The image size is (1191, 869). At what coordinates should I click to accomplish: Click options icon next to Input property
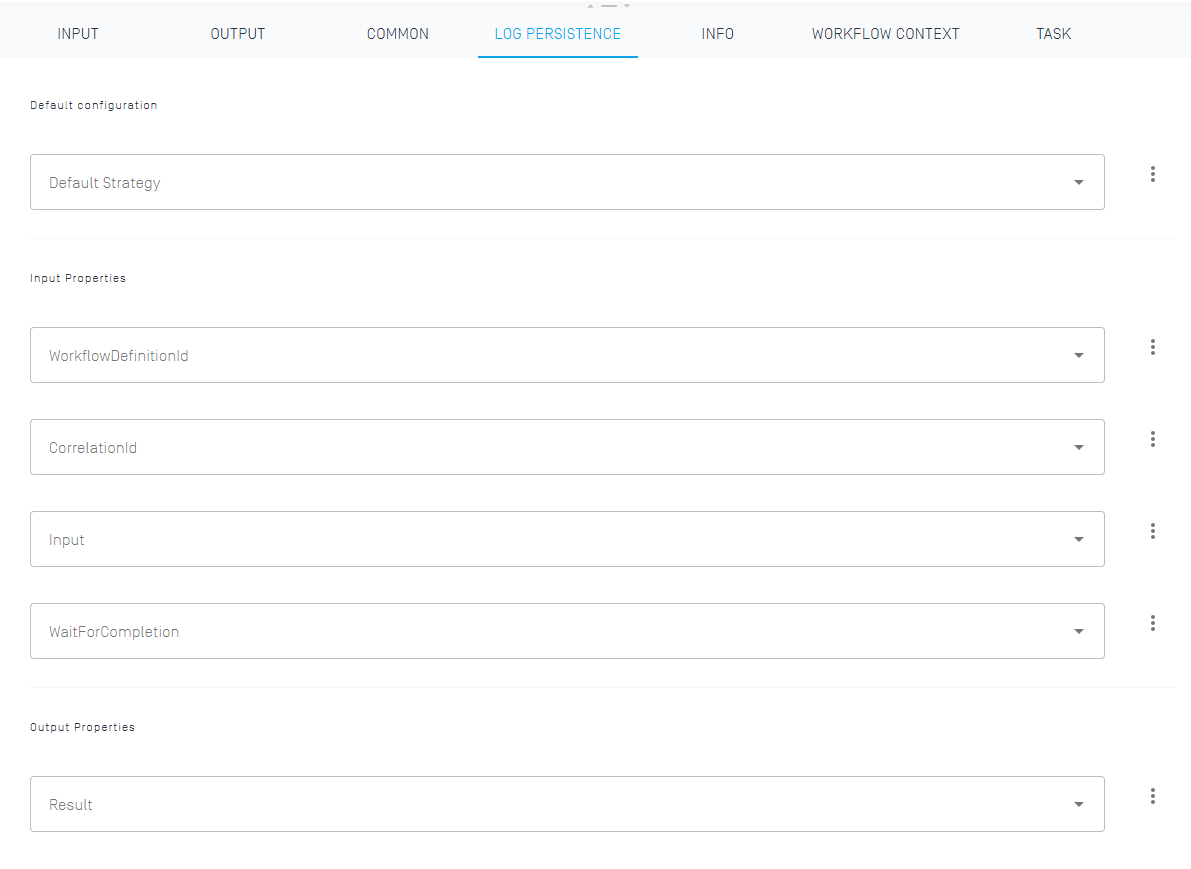tap(1152, 531)
